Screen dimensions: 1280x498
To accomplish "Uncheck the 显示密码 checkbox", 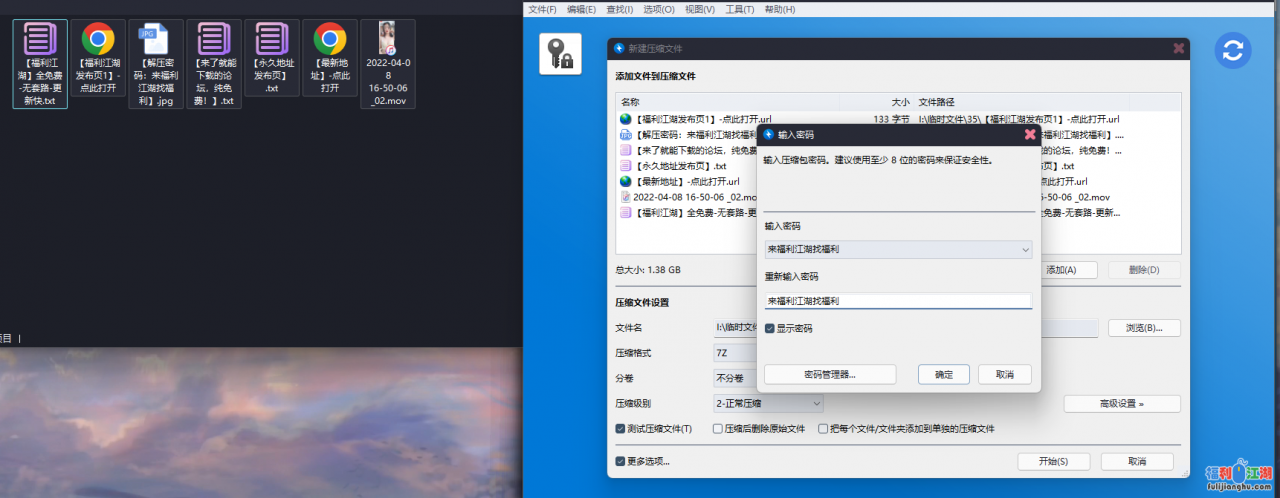I will click(x=769, y=328).
